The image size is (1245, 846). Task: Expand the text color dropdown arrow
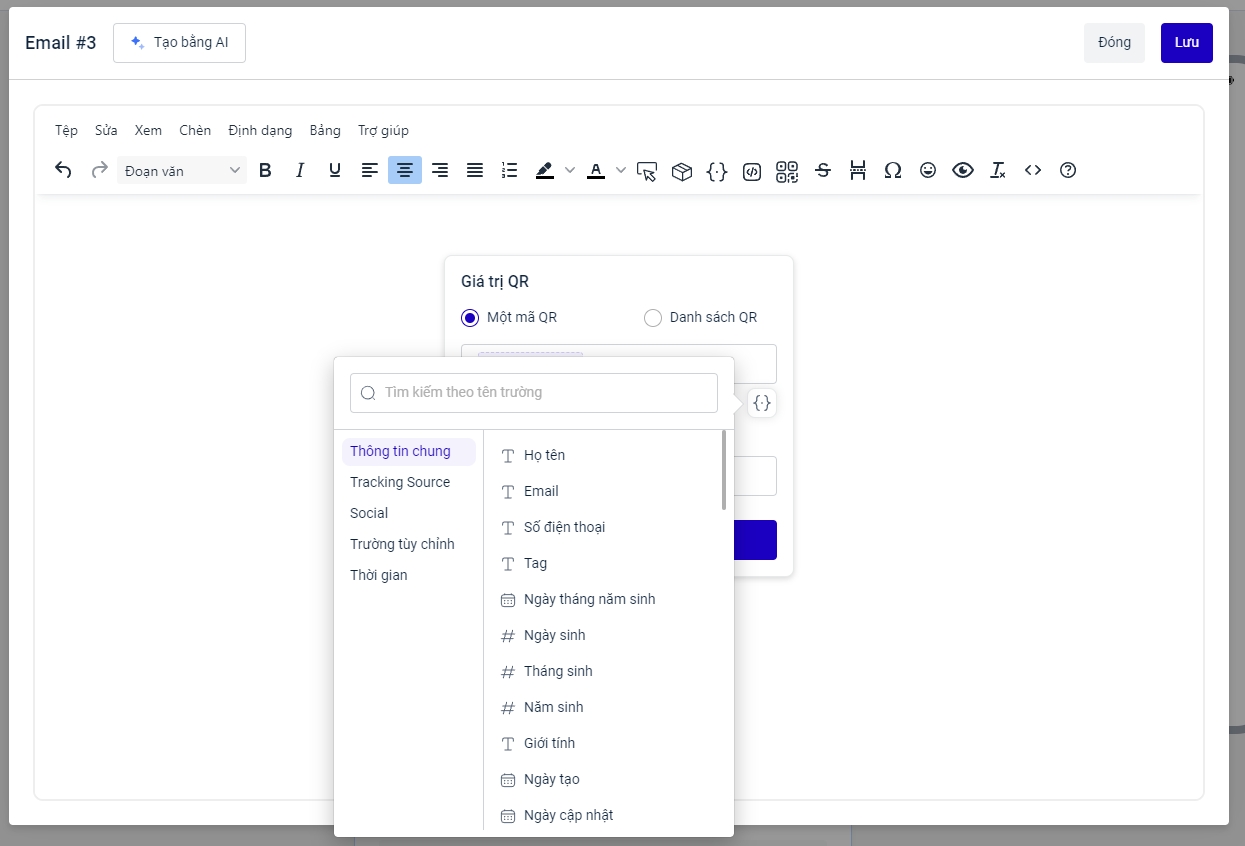[620, 171]
